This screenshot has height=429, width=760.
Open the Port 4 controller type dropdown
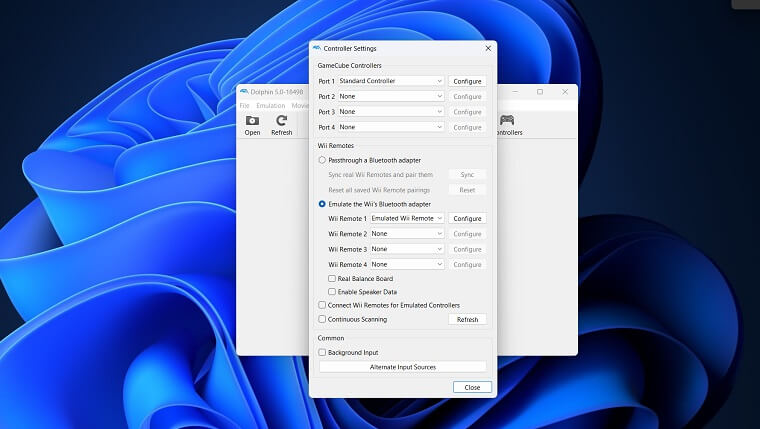pyautogui.click(x=391, y=127)
